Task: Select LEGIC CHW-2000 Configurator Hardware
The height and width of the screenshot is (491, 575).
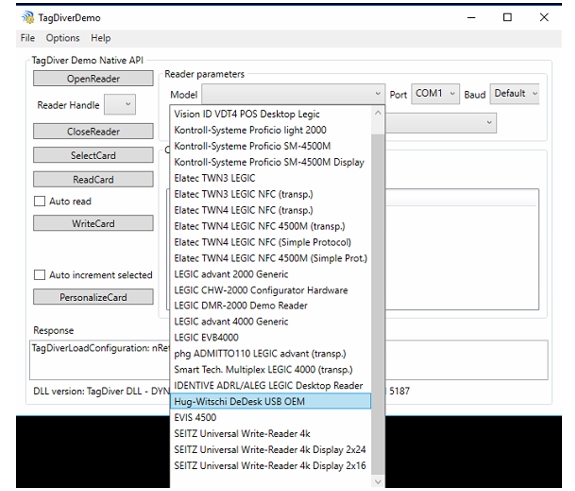Action: point(271,290)
